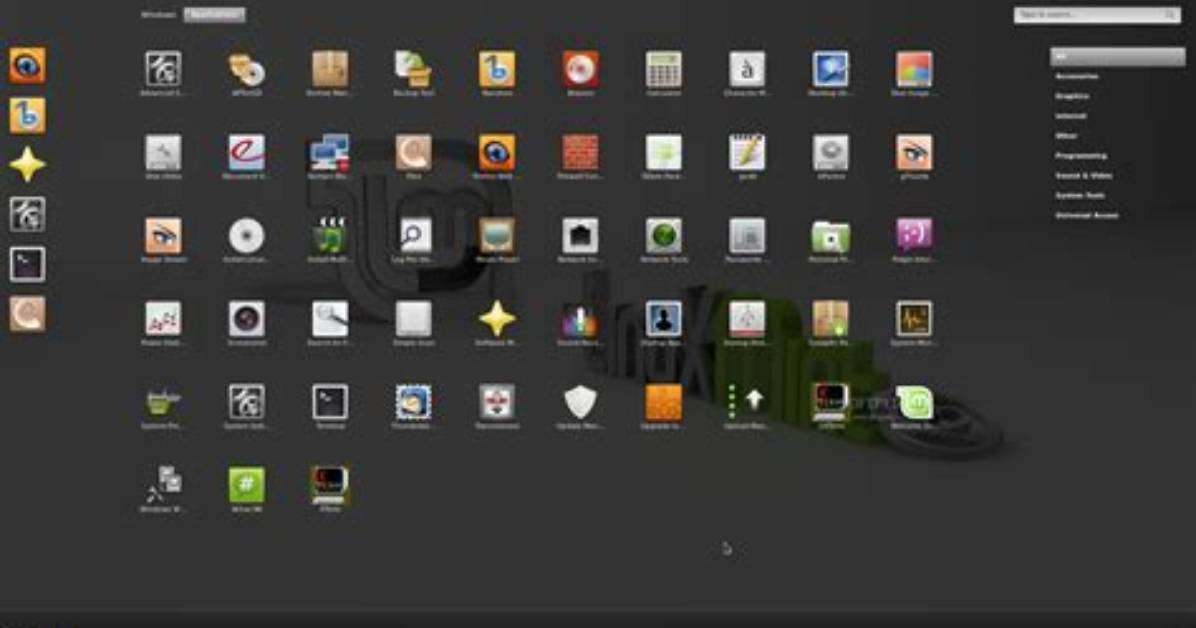Filter by the Graphics category
The image size is (1196, 628).
1072,96
